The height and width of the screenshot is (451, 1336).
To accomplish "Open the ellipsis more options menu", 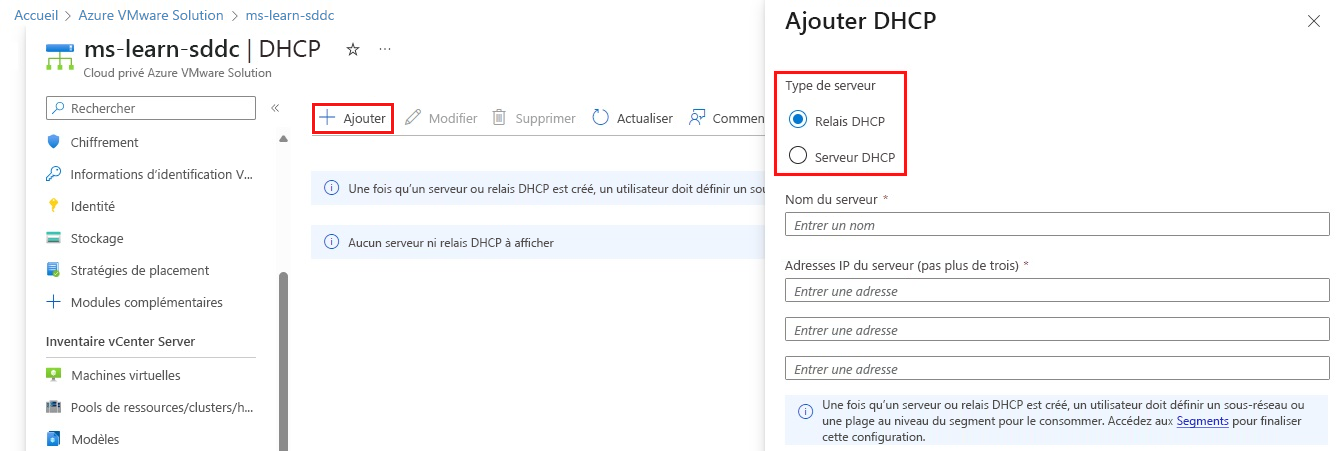I will point(385,49).
